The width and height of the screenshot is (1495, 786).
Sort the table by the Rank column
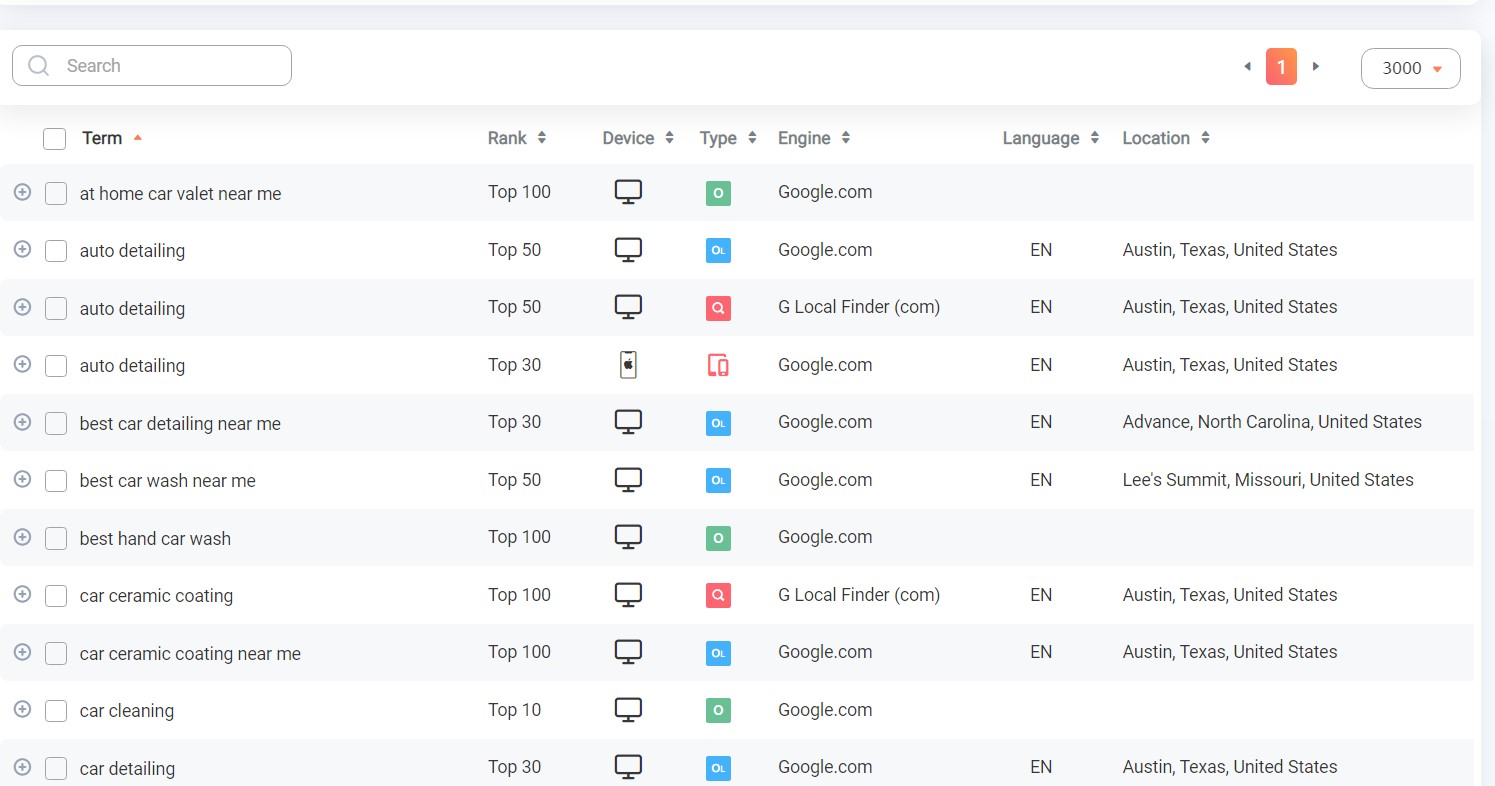click(517, 138)
